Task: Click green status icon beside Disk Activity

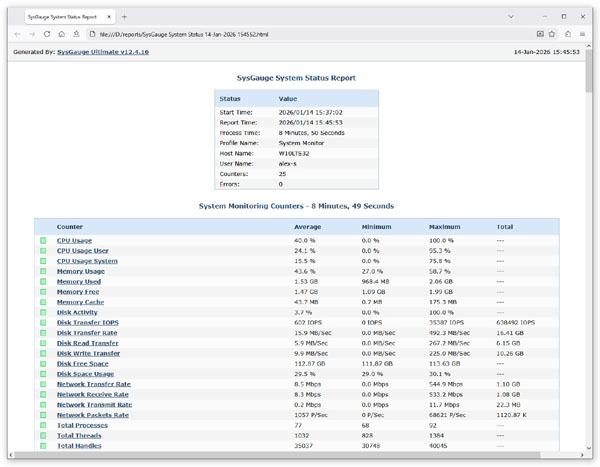Action: tap(43, 312)
